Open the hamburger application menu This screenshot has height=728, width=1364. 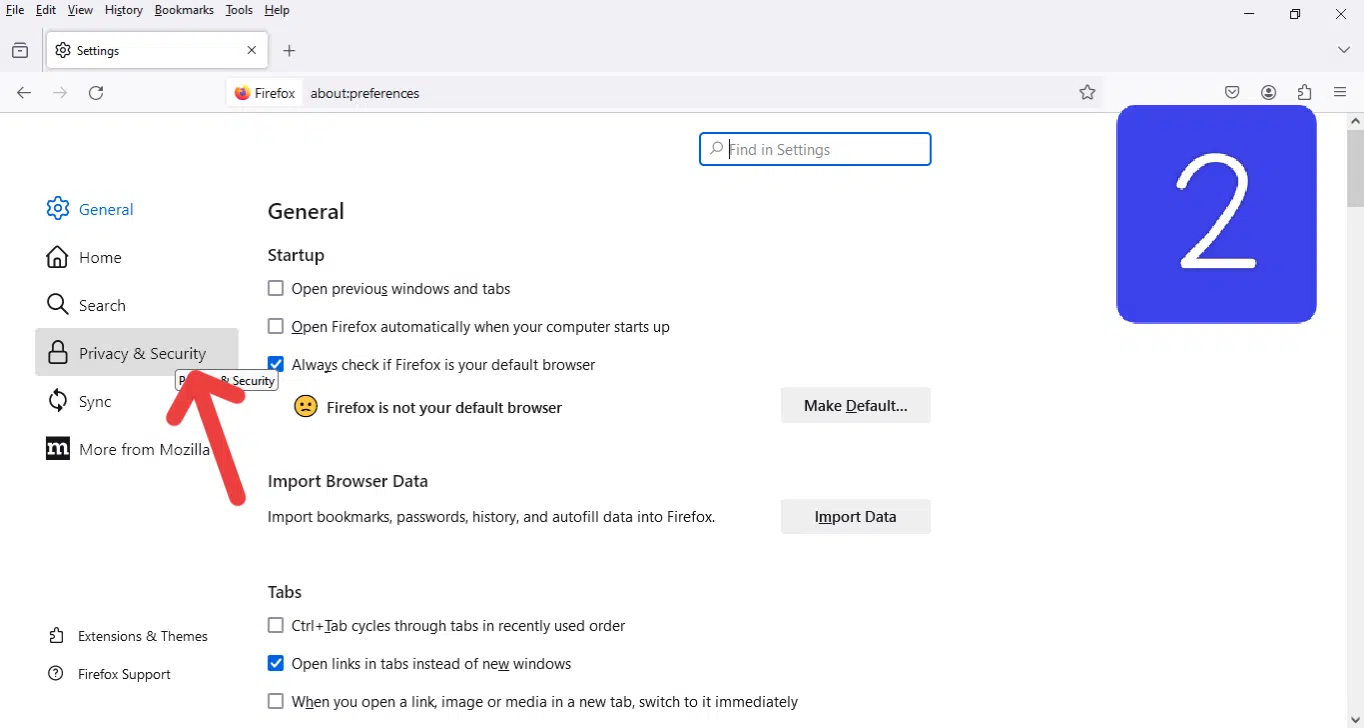[1340, 93]
